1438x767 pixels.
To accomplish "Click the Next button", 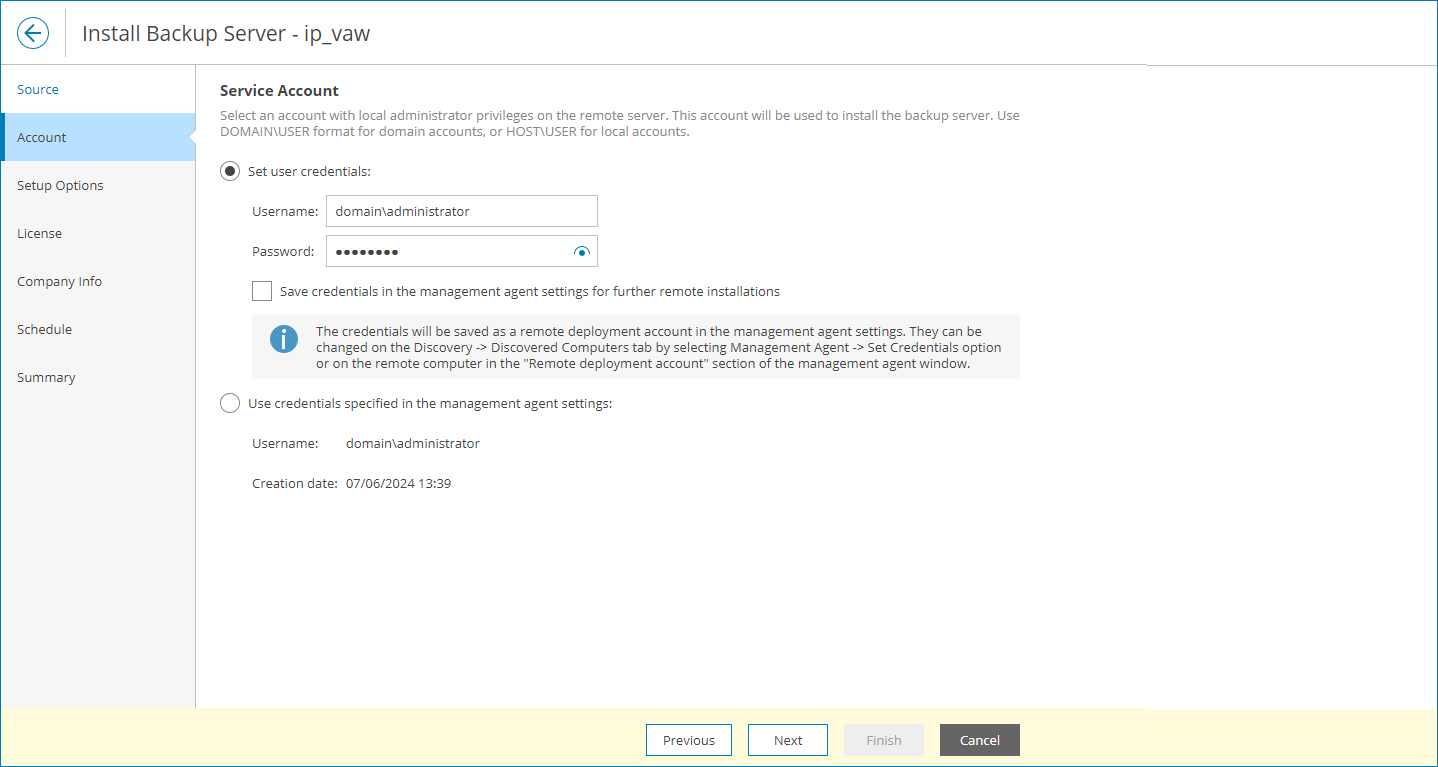I will (x=787, y=740).
